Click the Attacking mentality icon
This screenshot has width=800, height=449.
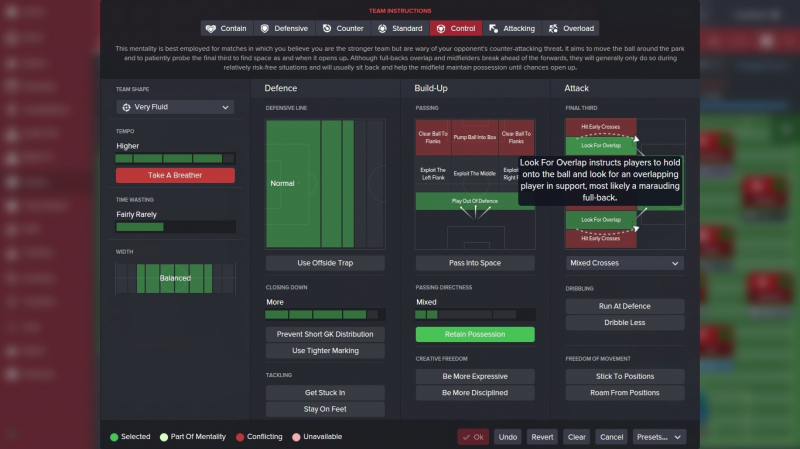pos(493,29)
